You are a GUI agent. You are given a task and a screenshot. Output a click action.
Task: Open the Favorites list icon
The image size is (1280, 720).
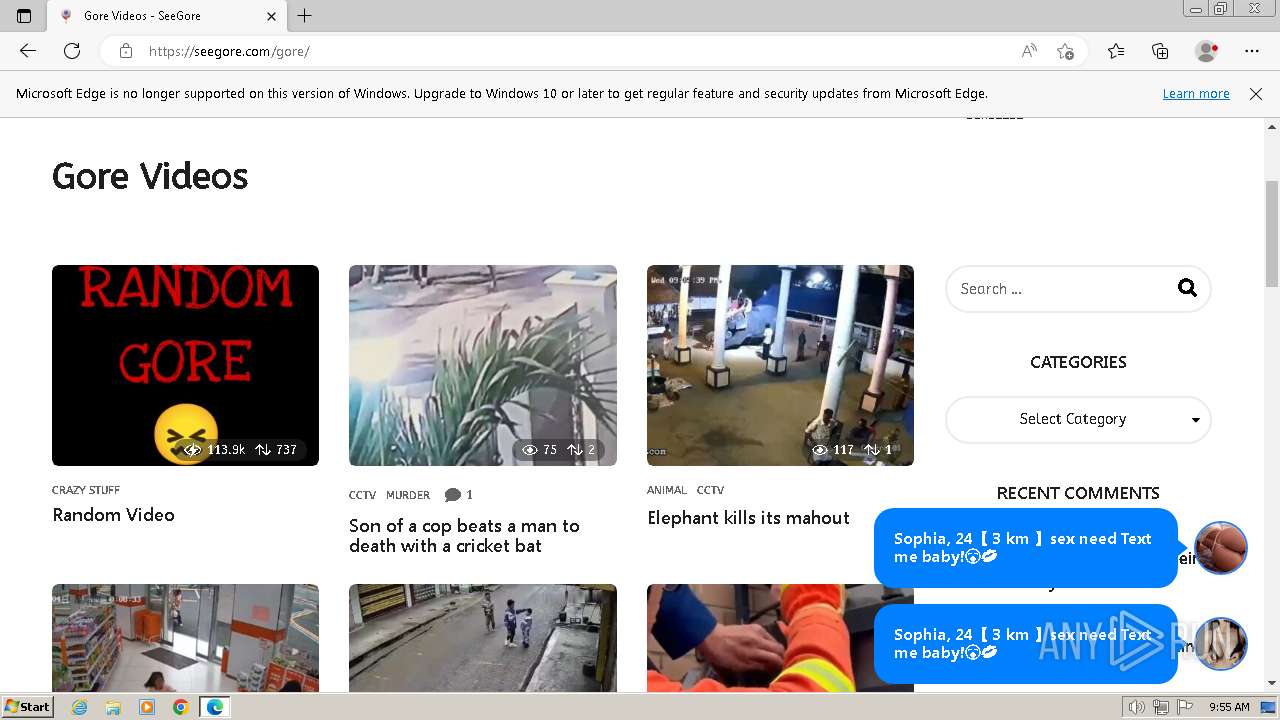coord(1116,51)
